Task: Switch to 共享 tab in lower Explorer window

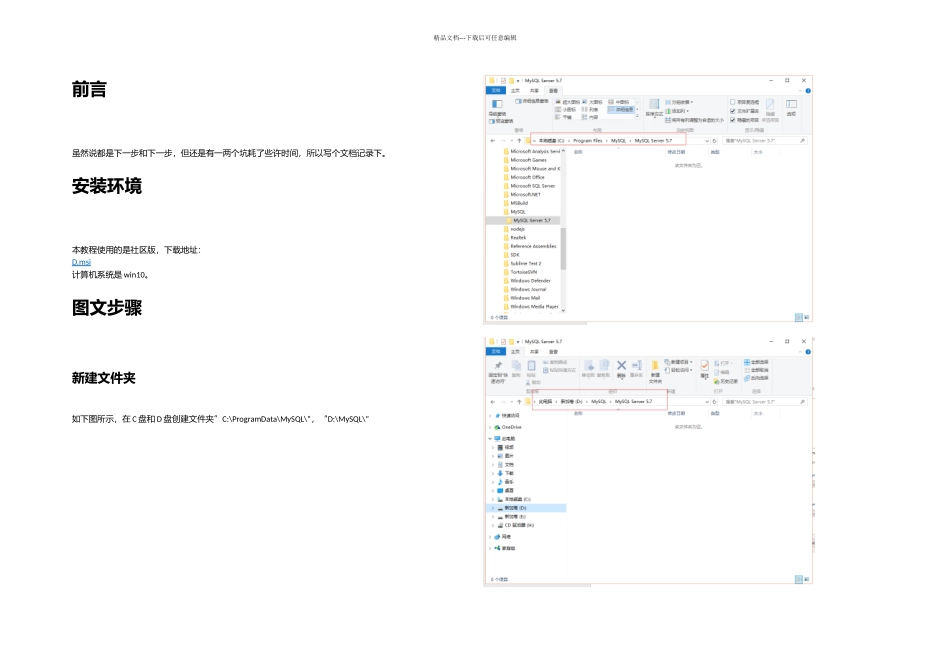Action: (534, 351)
